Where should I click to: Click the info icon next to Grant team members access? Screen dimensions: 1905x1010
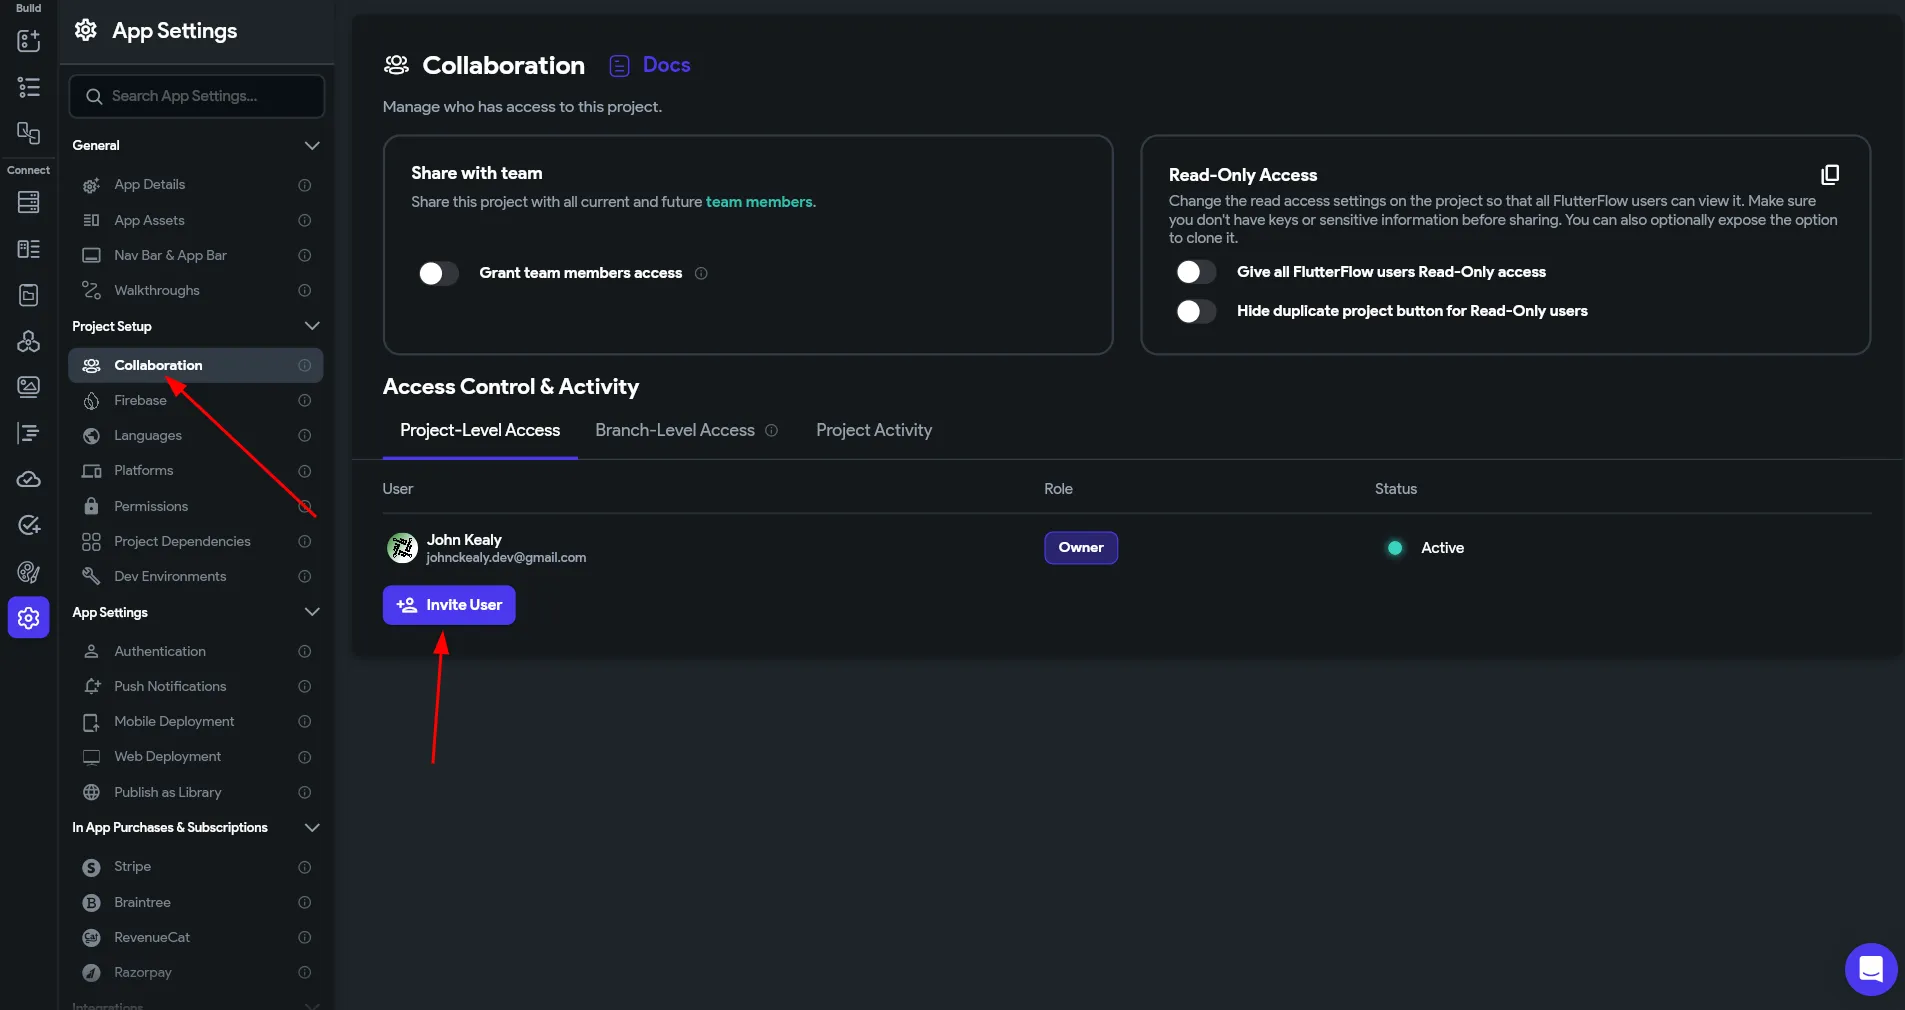click(x=701, y=273)
